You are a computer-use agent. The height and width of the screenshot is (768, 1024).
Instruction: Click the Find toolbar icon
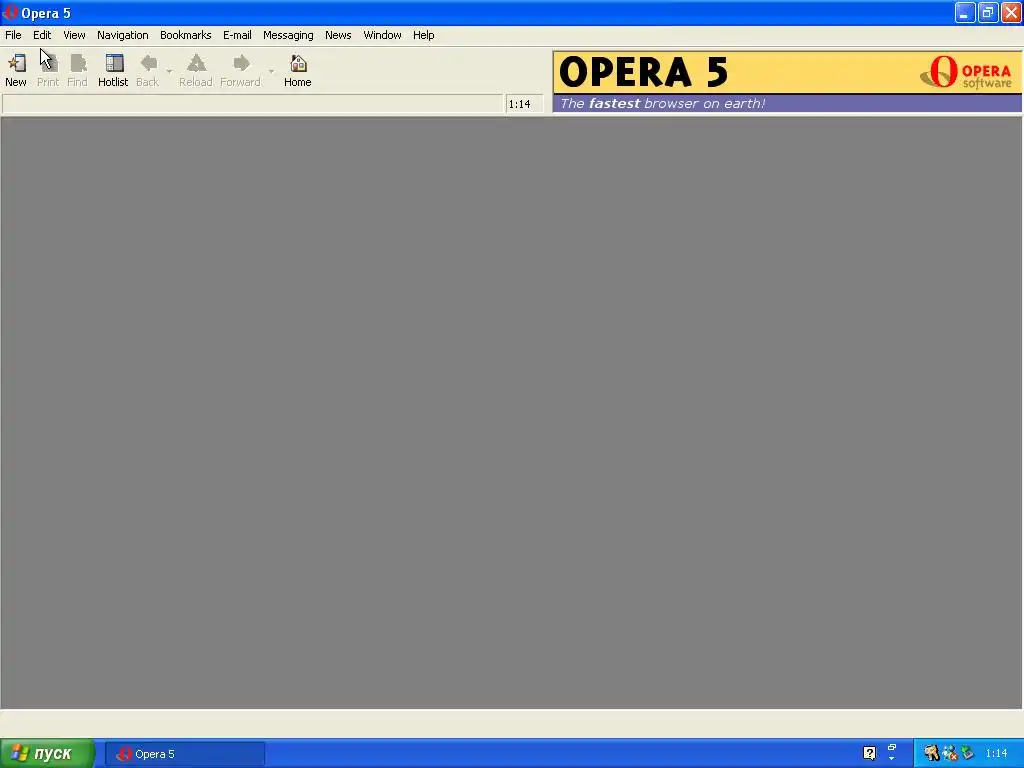77,70
